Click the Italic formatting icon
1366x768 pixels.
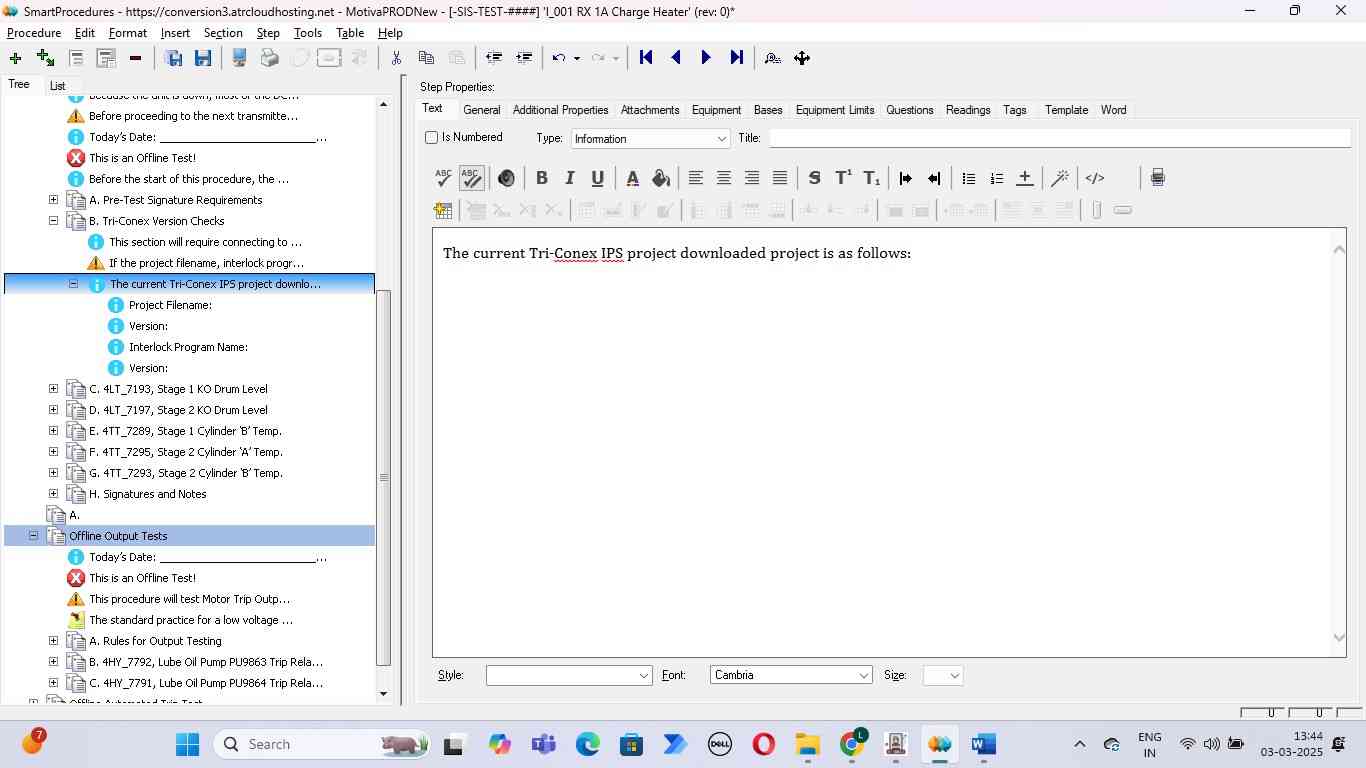569,178
